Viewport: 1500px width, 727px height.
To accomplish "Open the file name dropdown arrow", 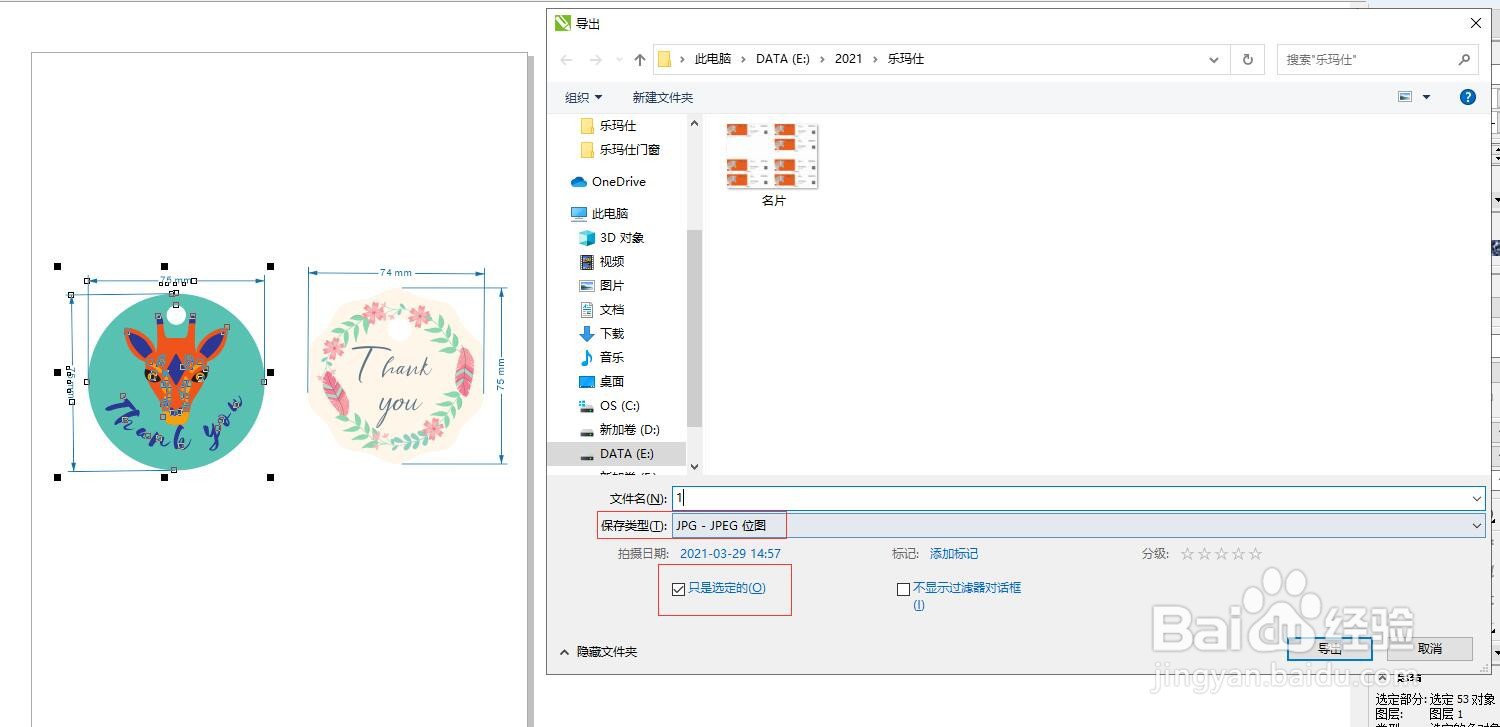I will tap(1476, 498).
